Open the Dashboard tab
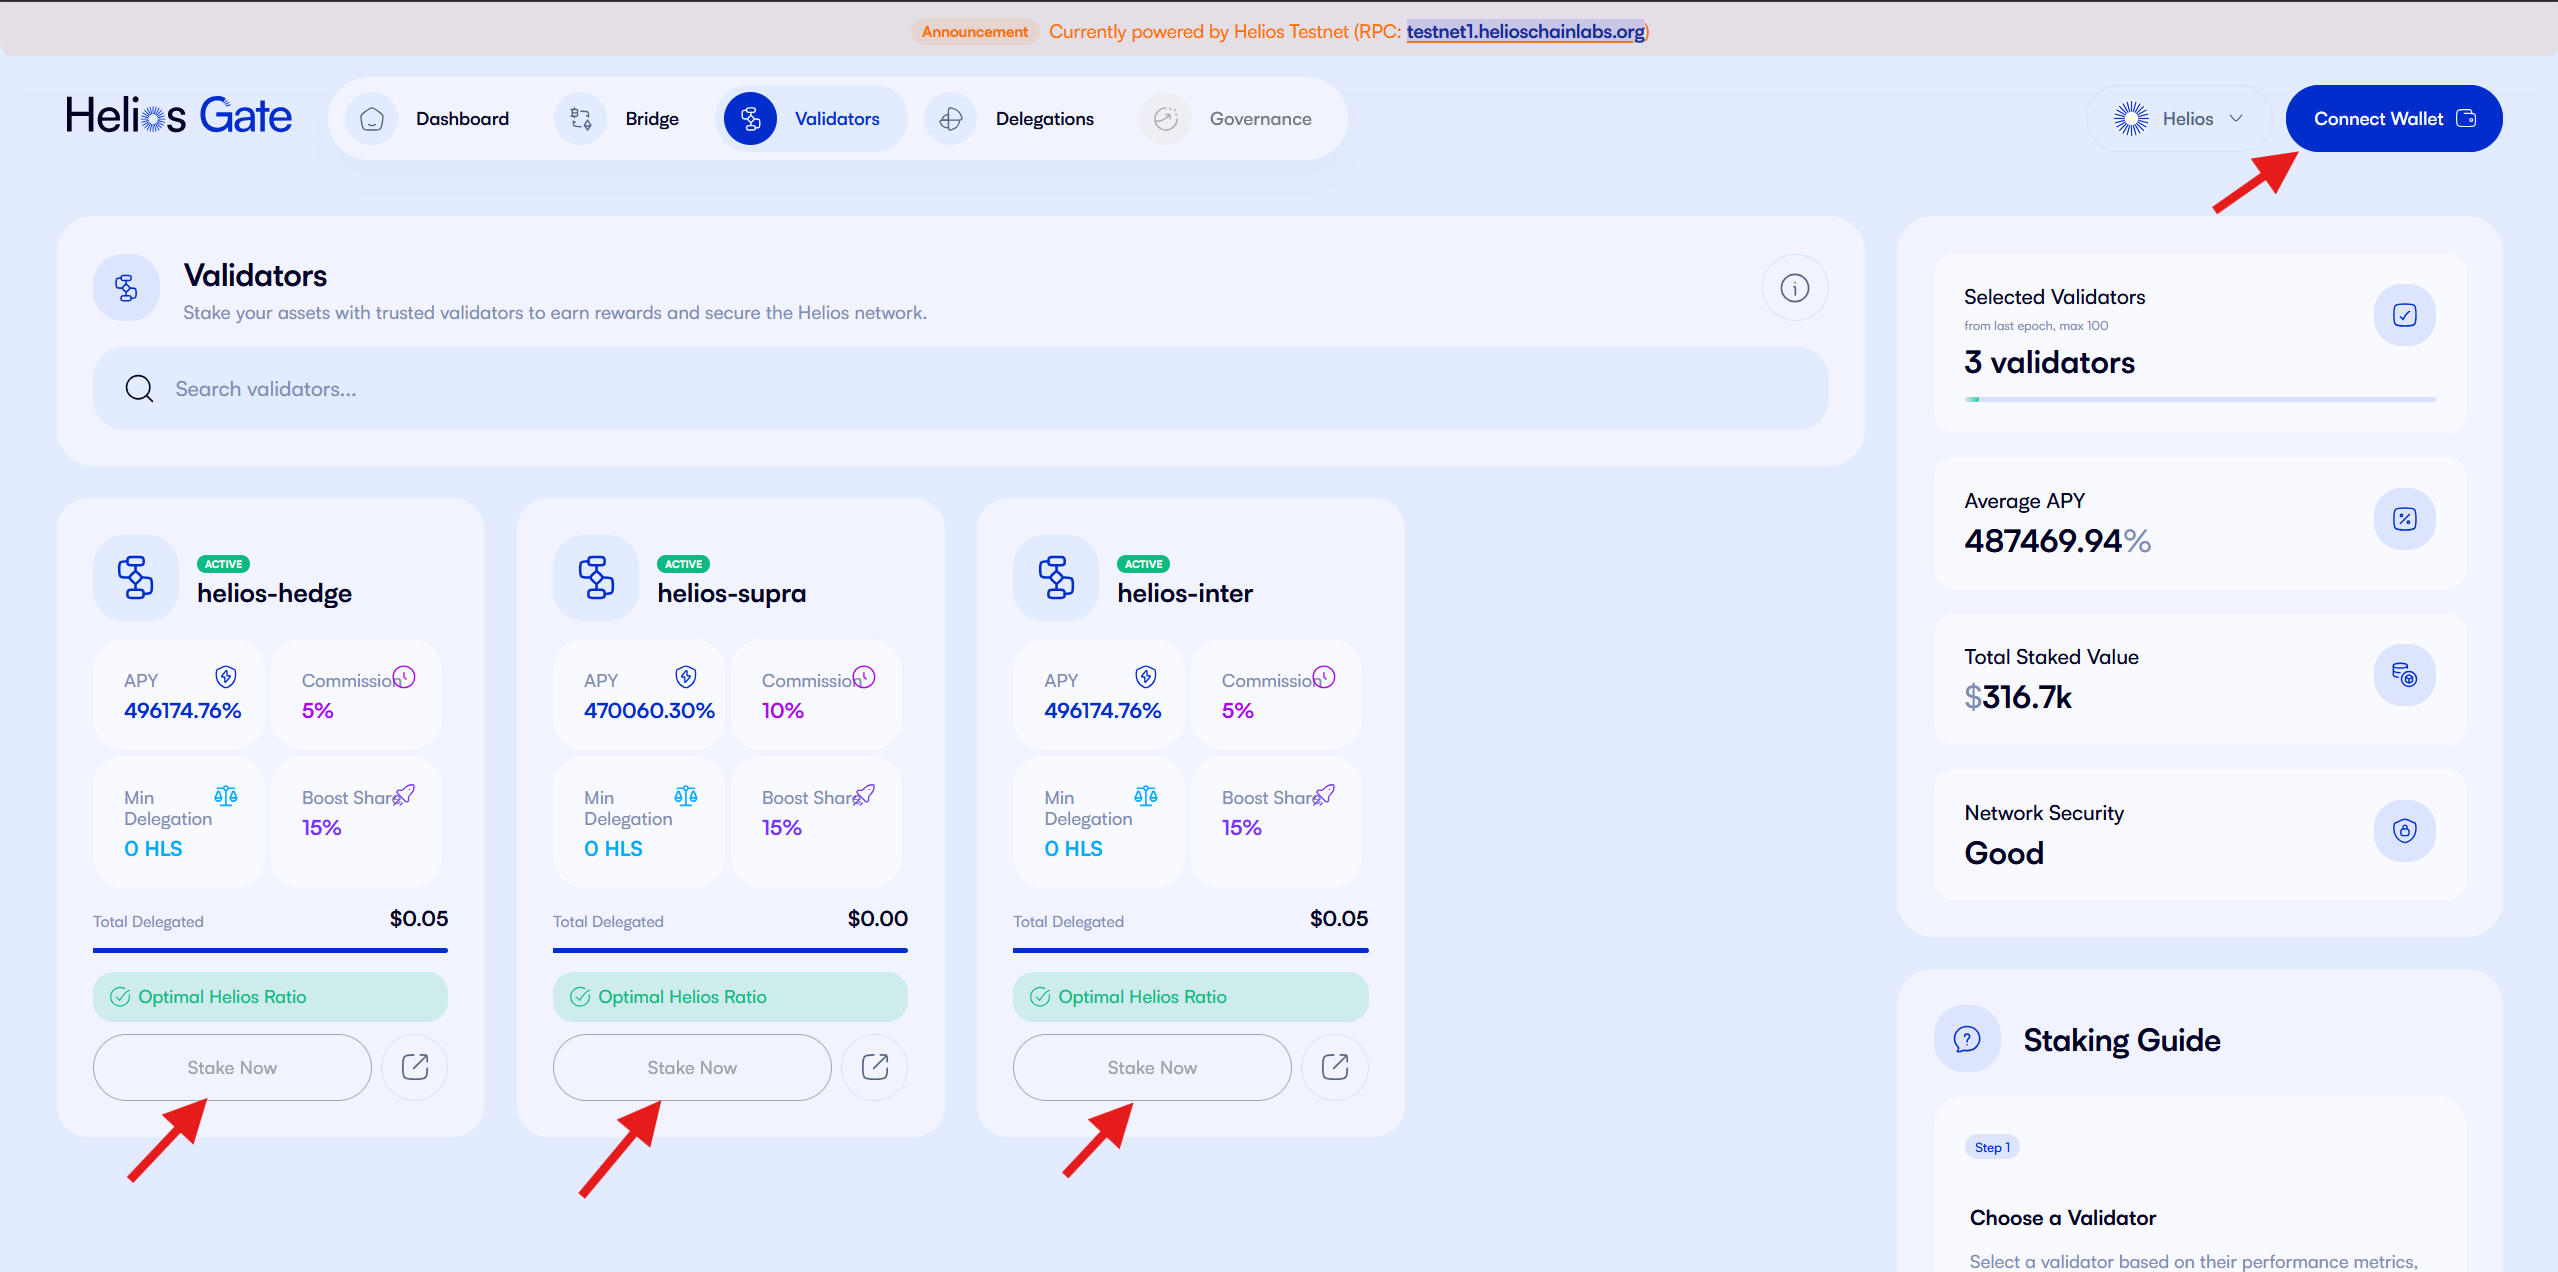2558x1272 pixels. 430,119
